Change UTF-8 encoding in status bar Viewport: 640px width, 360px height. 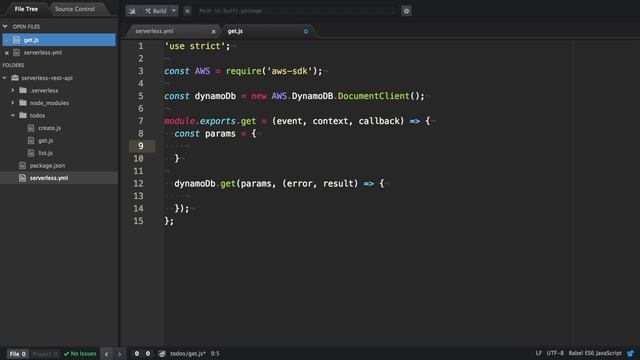[x=555, y=353]
